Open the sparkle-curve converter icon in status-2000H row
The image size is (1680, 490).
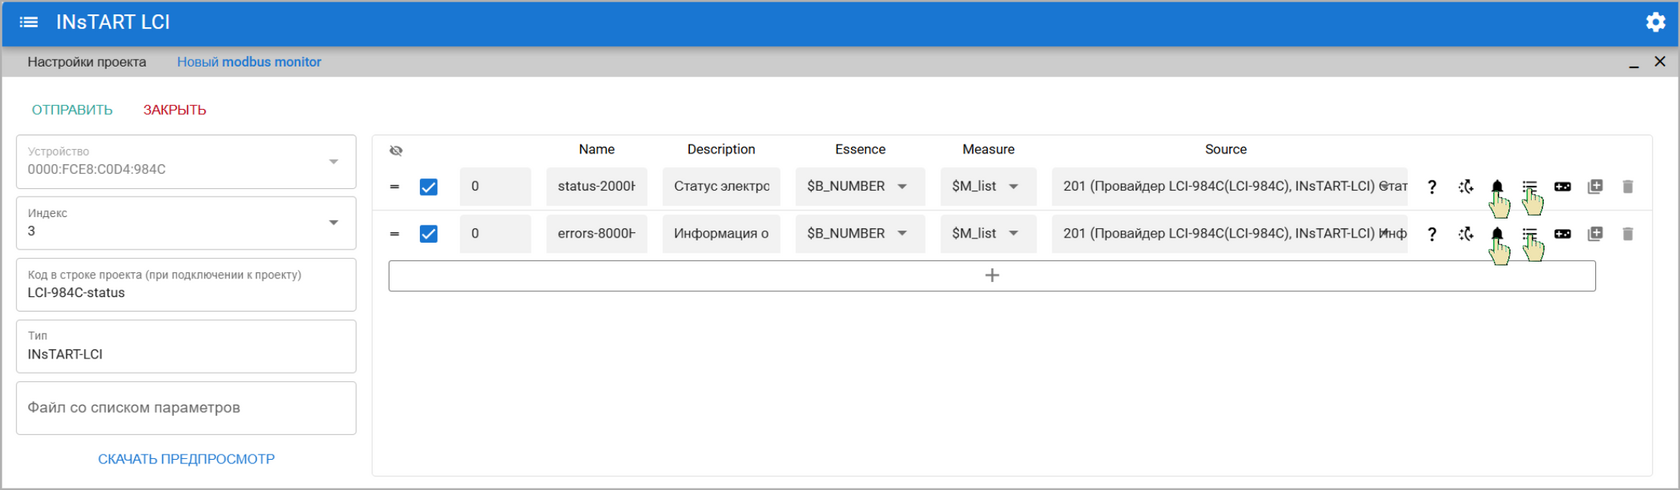pos(1465,187)
